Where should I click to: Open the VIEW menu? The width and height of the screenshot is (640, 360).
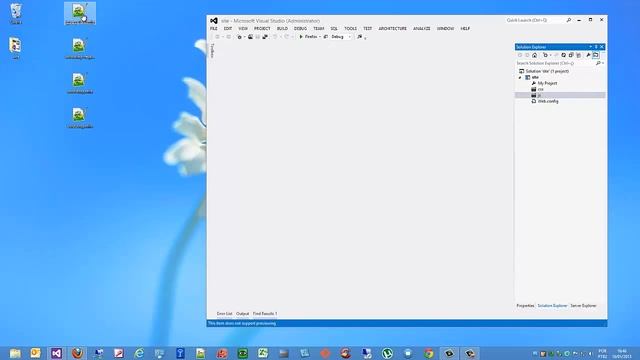(x=243, y=29)
